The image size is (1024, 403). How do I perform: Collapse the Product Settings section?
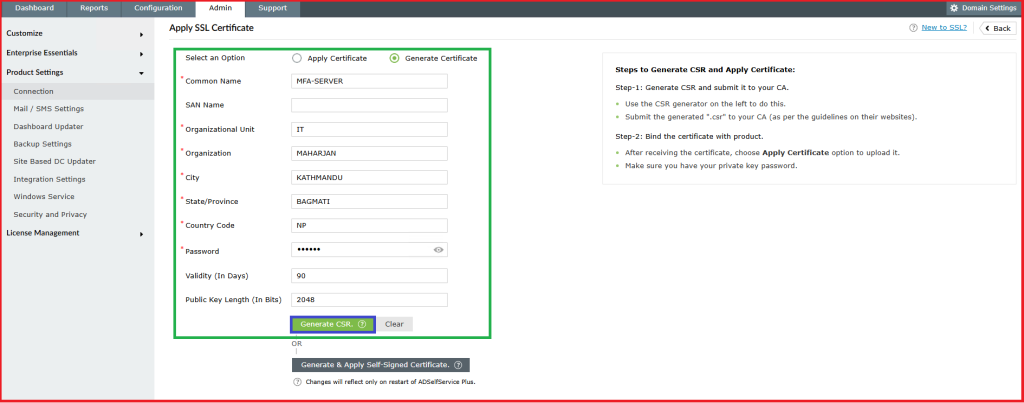point(141,72)
